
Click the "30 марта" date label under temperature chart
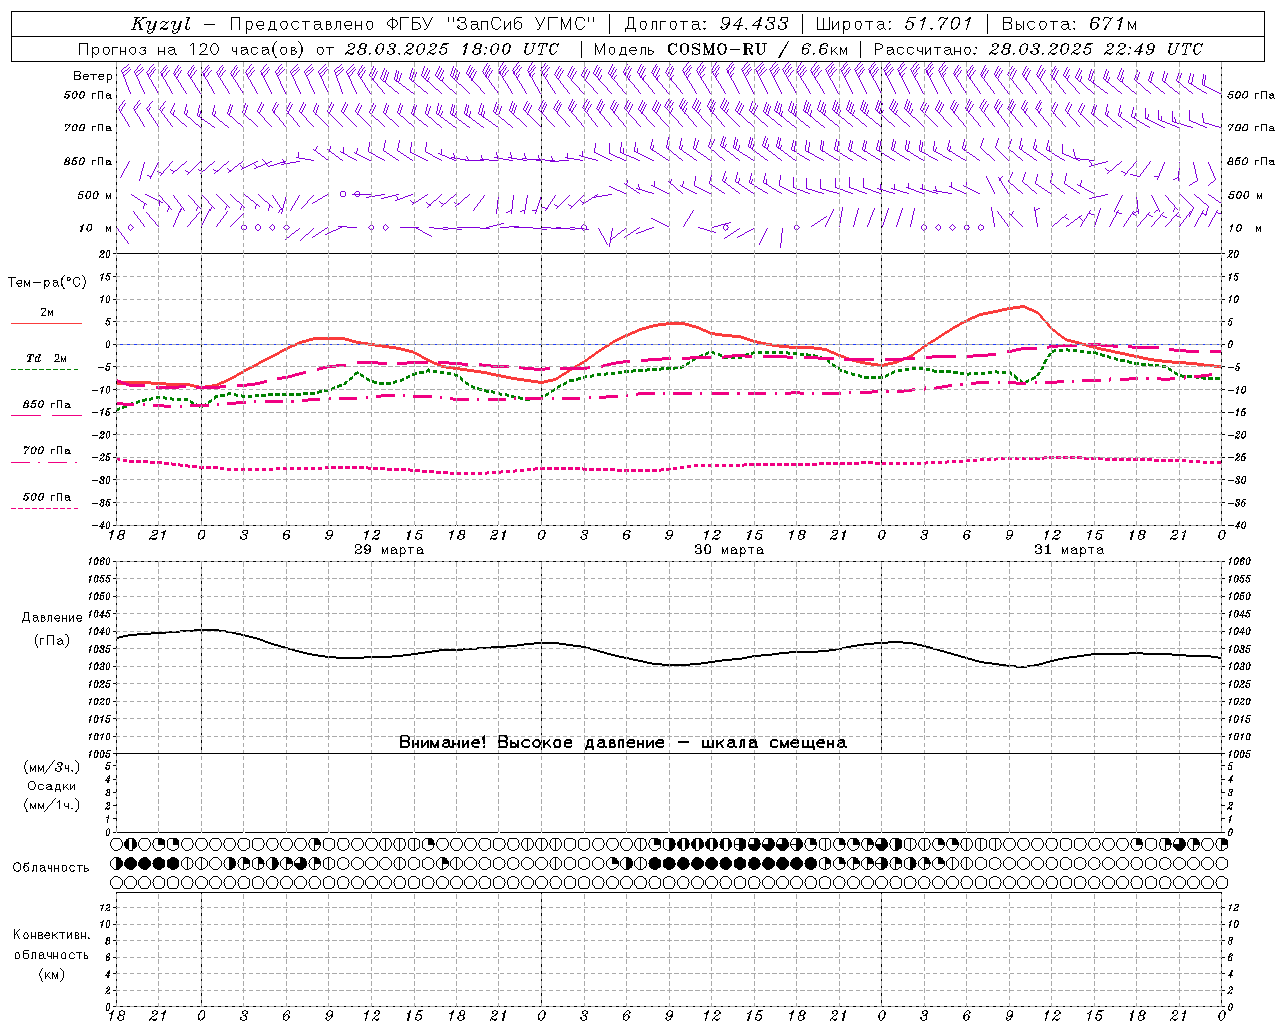tap(729, 550)
